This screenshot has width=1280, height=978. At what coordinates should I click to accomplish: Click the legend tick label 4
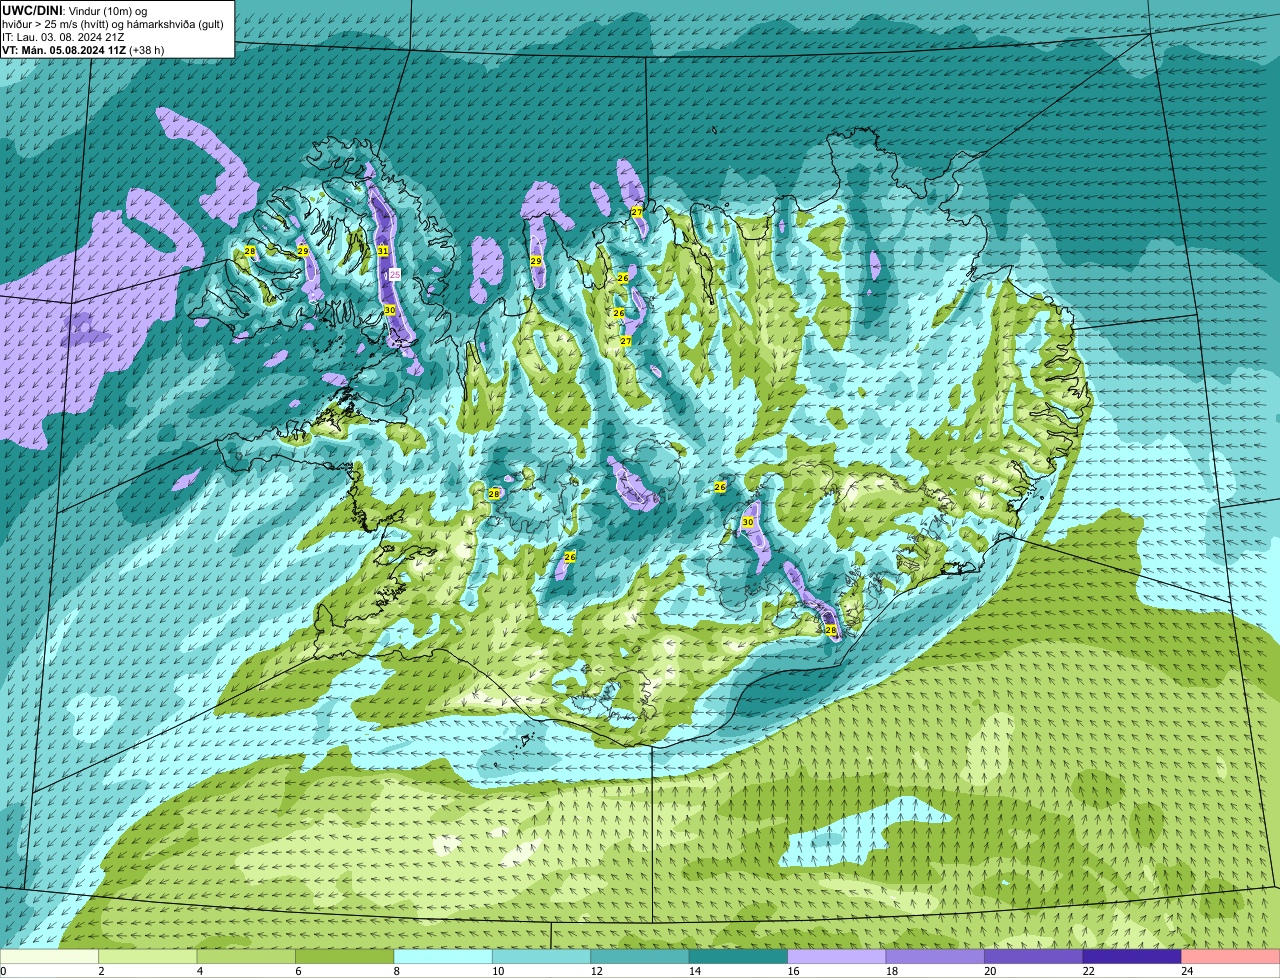click(x=199, y=971)
